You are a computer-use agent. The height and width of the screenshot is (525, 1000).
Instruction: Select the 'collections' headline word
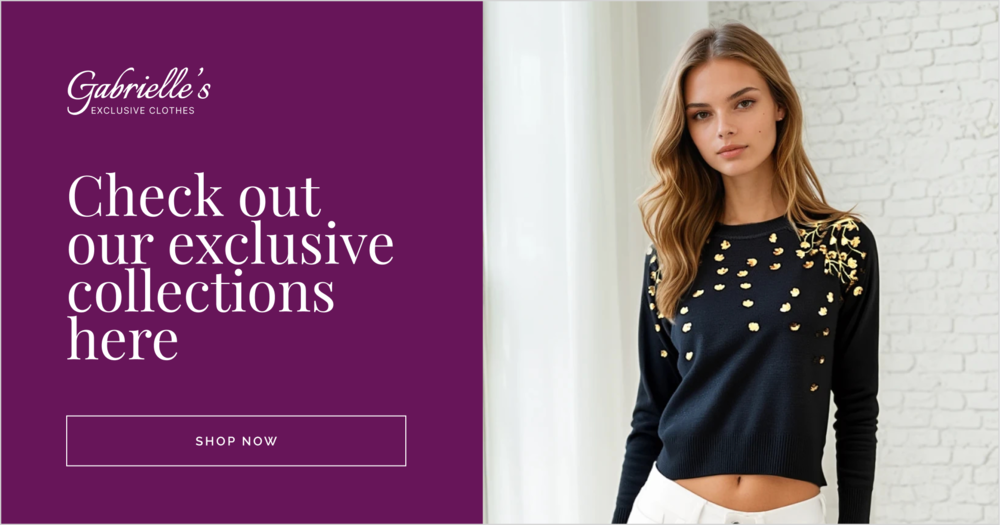click(x=201, y=291)
